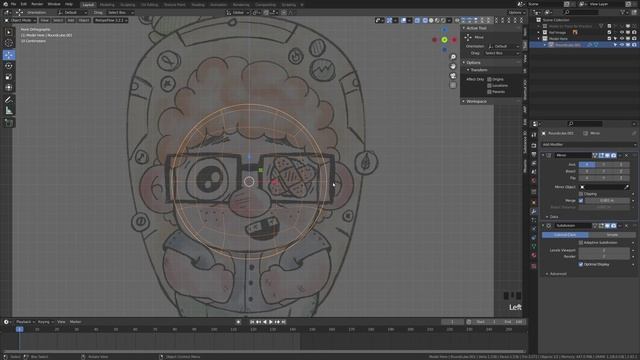Toggle the Merge checkbox in Mirror modifier

(x=581, y=200)
